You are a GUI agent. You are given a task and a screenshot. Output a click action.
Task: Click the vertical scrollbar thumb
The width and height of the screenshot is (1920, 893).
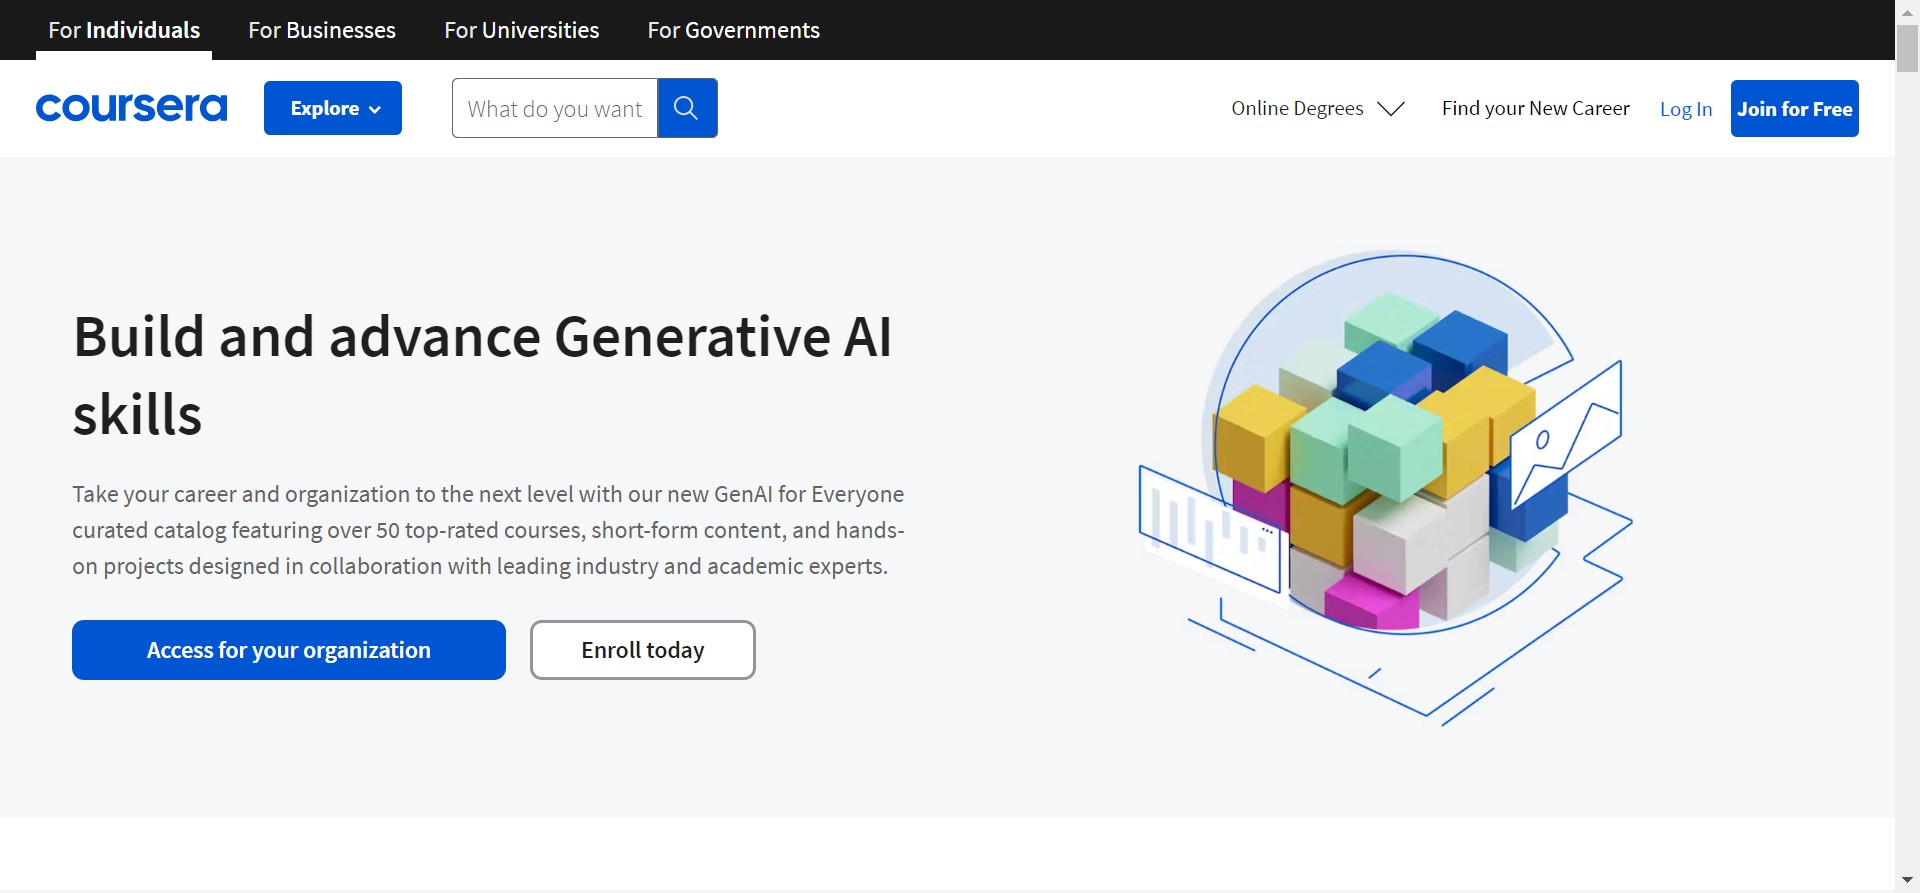coord(1907,48)
